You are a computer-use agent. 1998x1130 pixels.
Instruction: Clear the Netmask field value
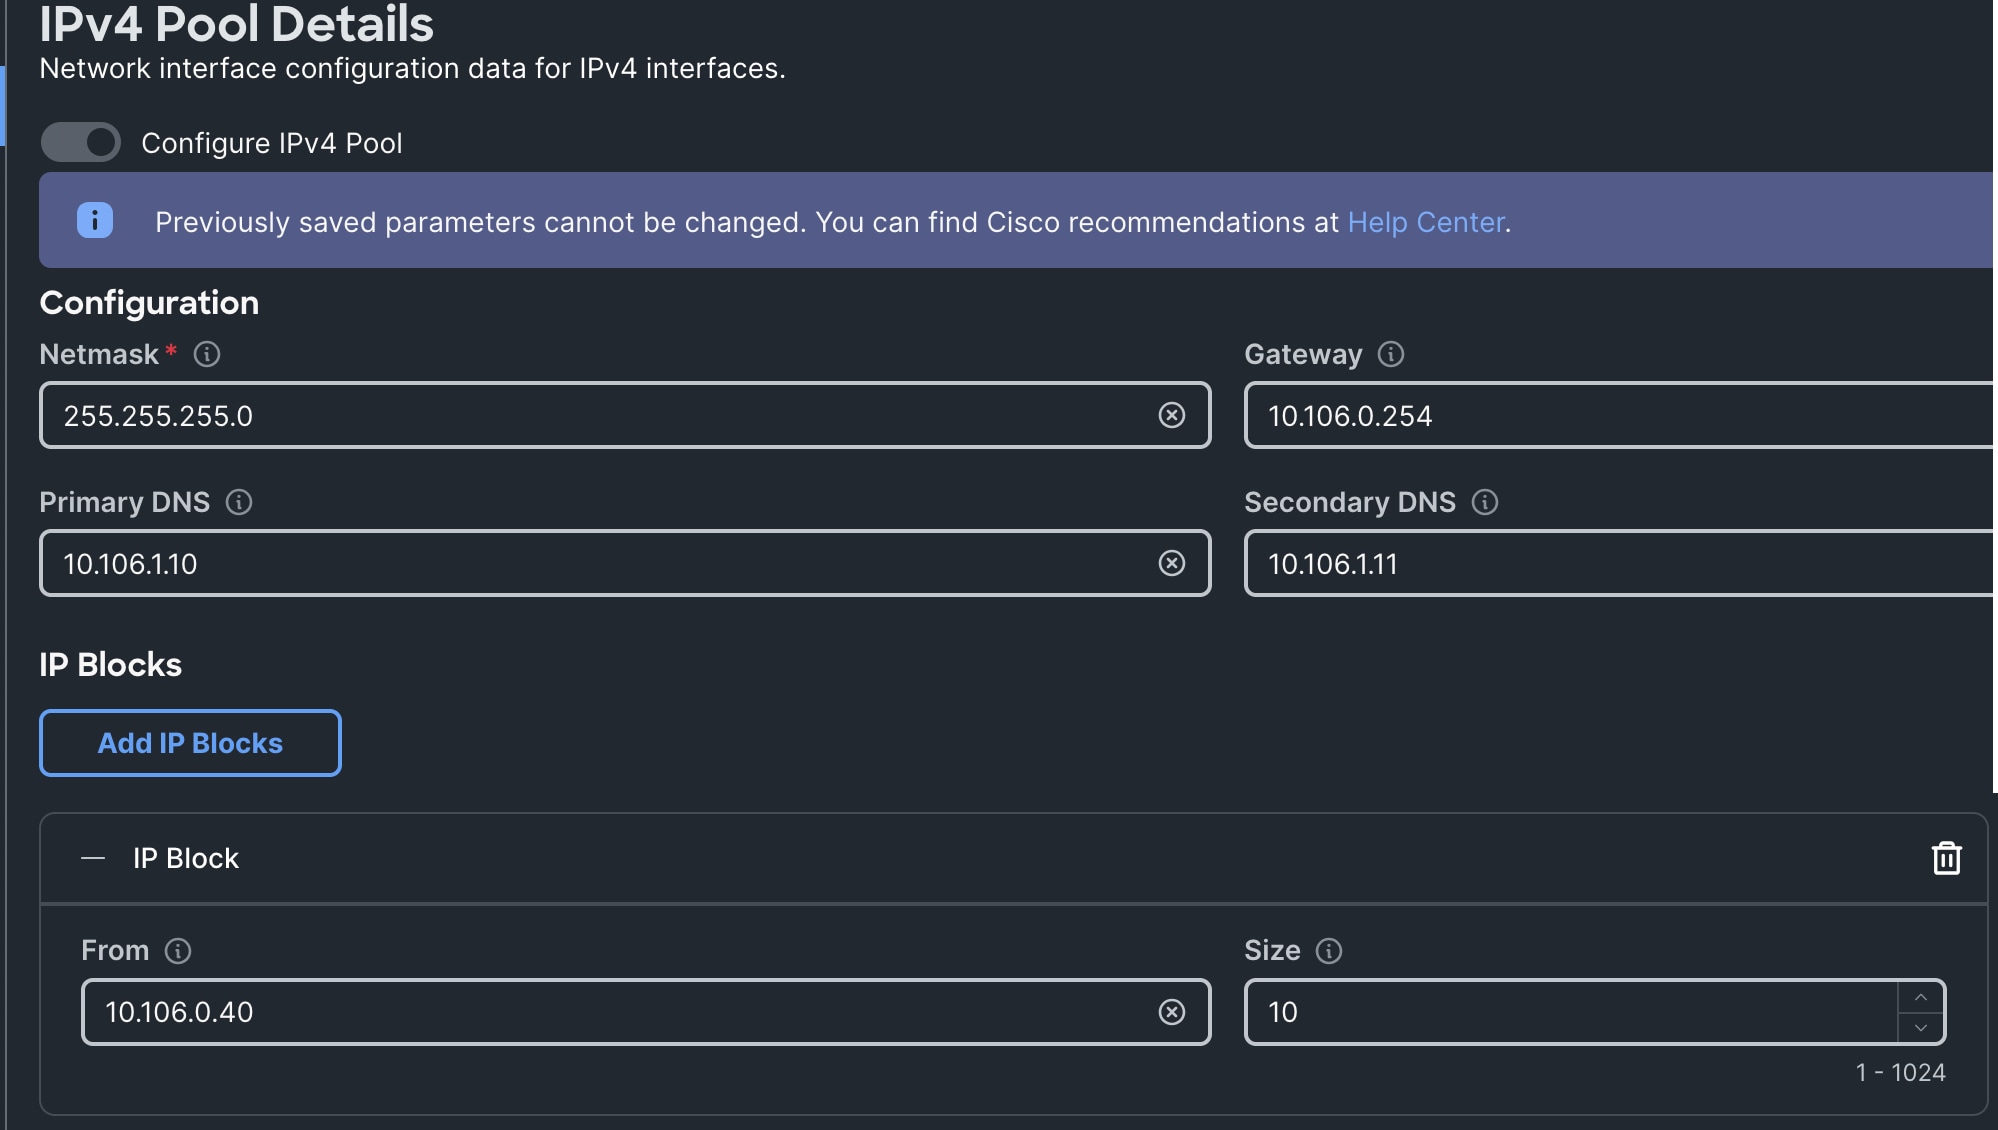pos(1171,415)
